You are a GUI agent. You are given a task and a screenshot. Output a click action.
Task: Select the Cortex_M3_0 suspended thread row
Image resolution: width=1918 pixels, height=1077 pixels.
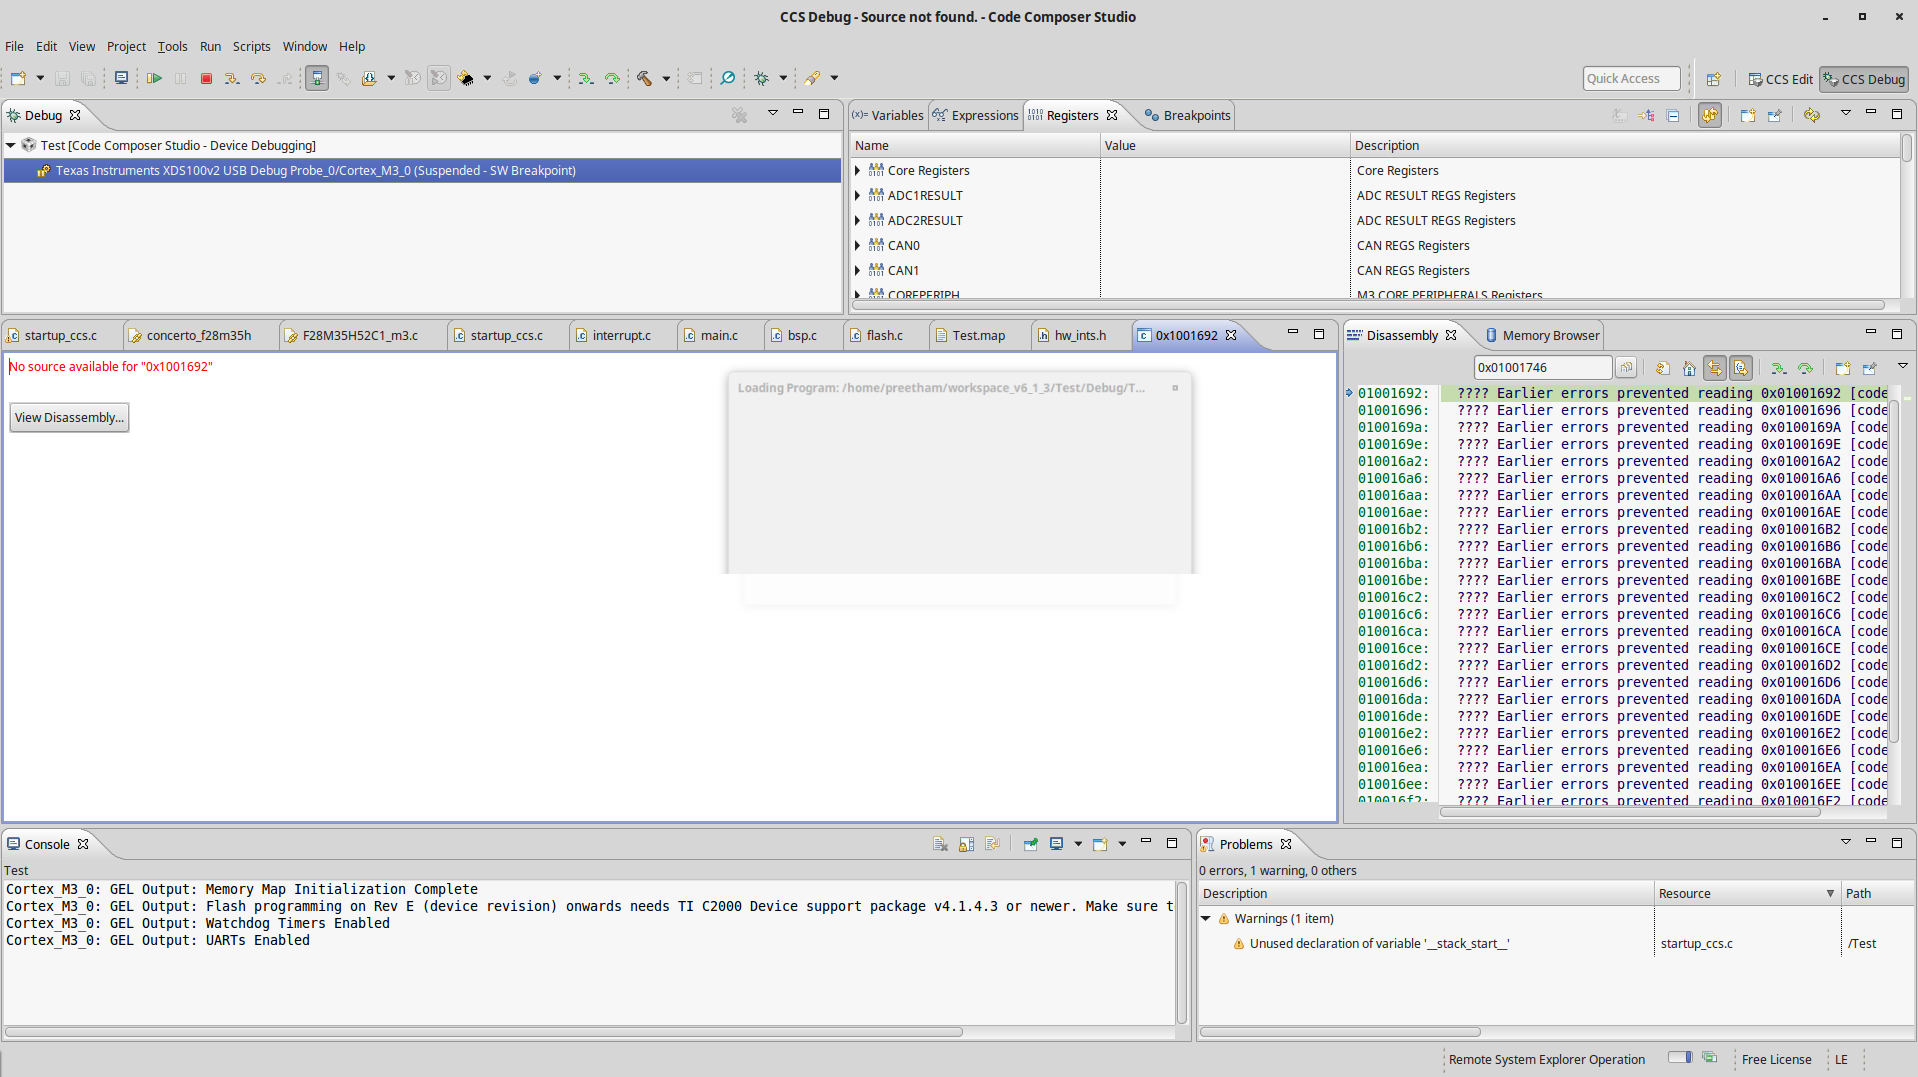pos(422,171)
